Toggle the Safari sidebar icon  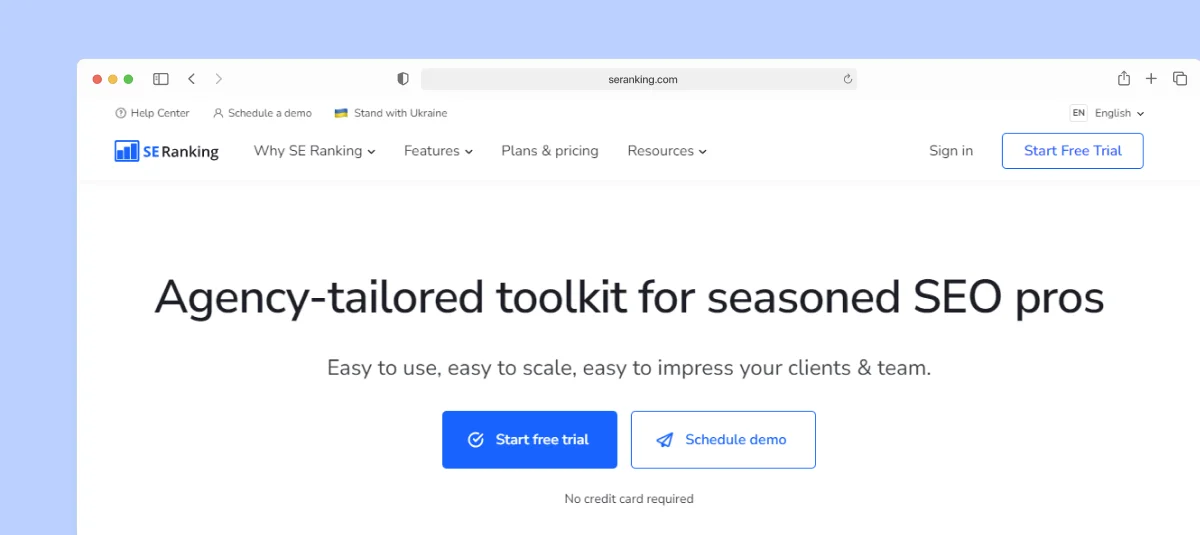tap(160, 79)
